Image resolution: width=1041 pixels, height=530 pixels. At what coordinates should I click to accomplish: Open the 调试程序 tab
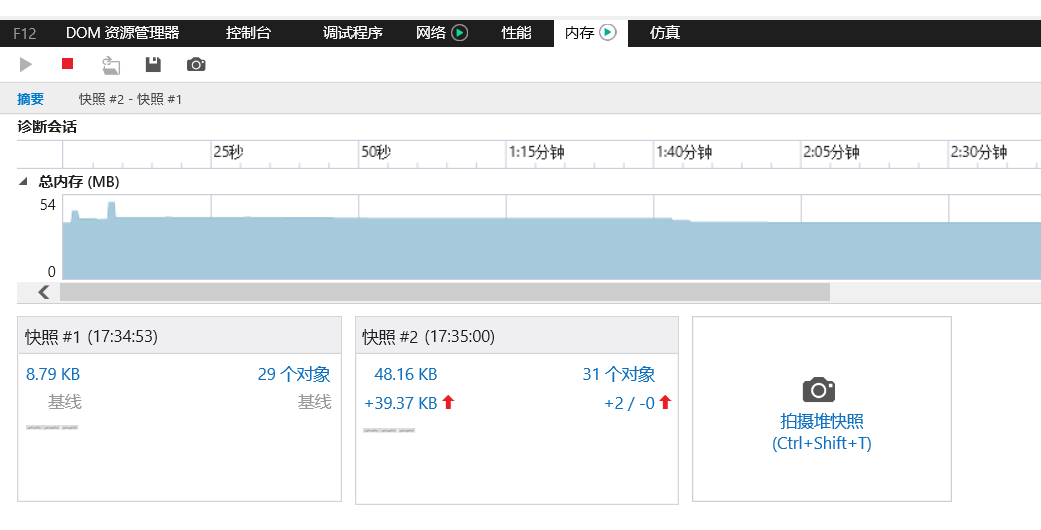353,33
